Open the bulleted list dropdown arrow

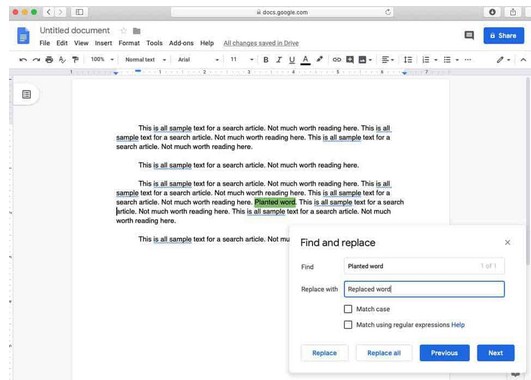(x=457, y=60)
